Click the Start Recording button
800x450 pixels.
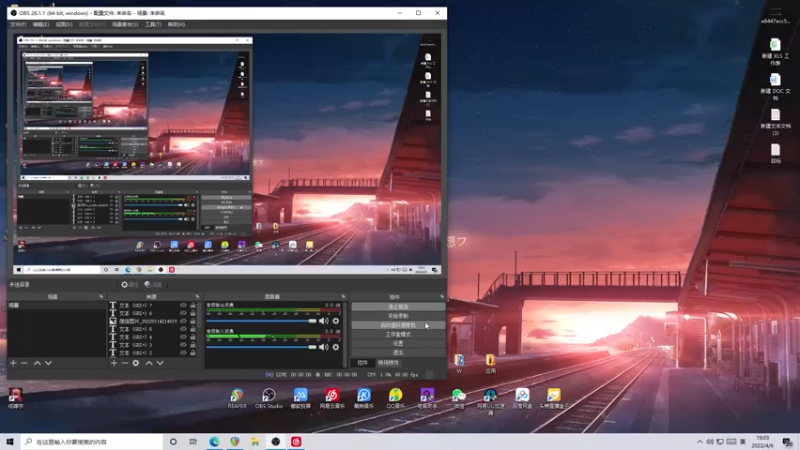[x=398, y=316]
